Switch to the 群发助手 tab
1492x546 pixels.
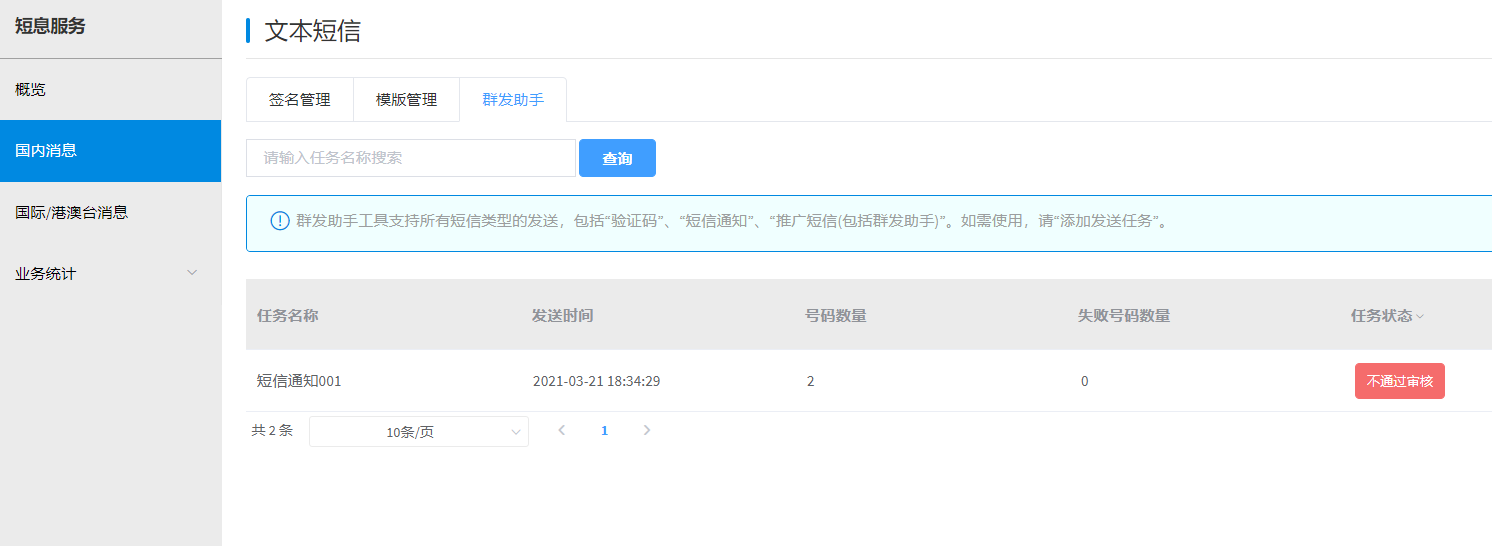[x=513, y=100]
